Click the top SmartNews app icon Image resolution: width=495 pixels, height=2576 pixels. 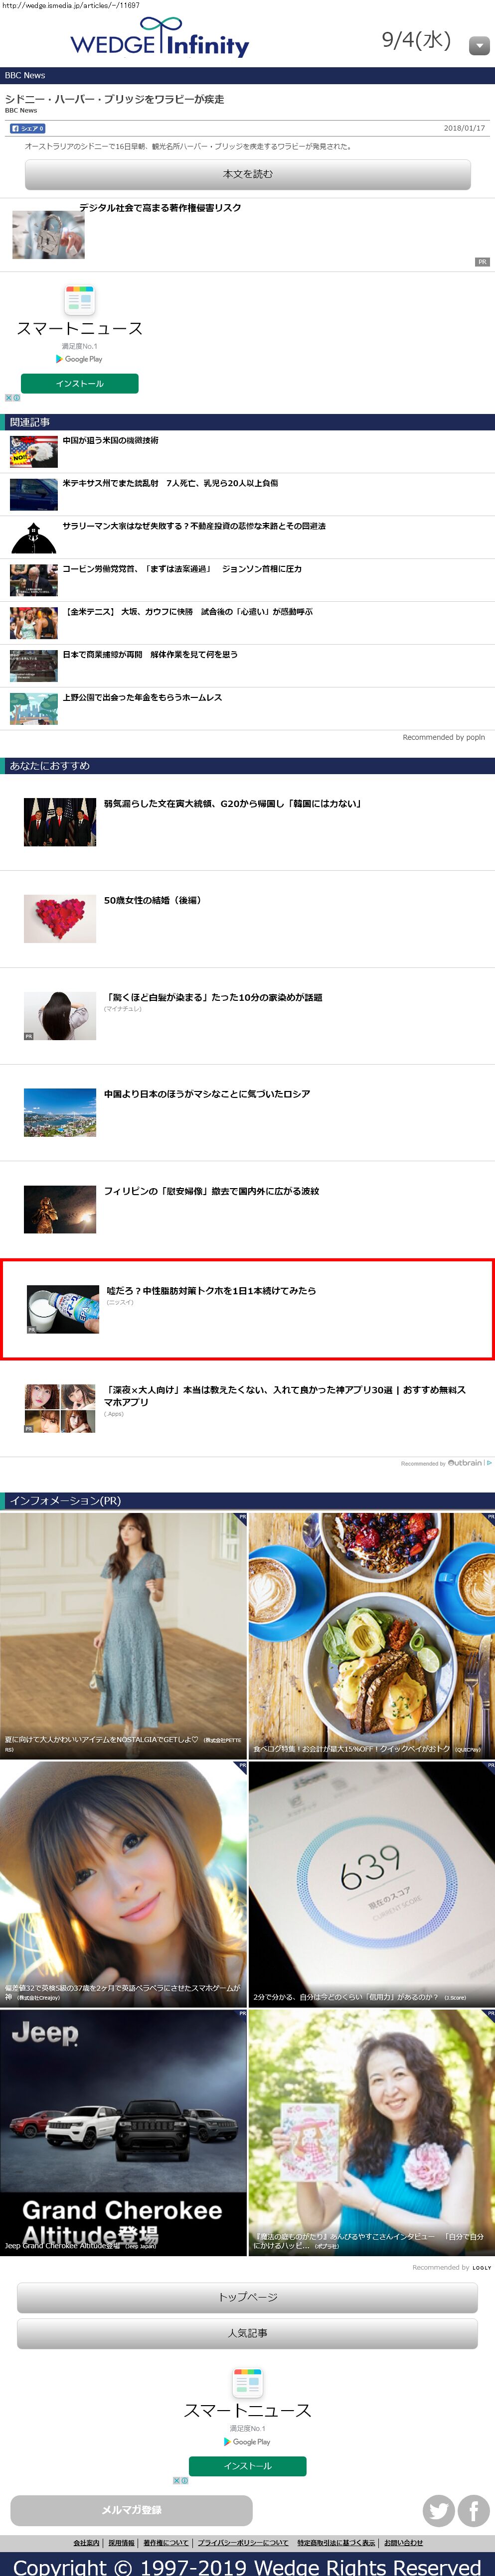tap(80, 300)
